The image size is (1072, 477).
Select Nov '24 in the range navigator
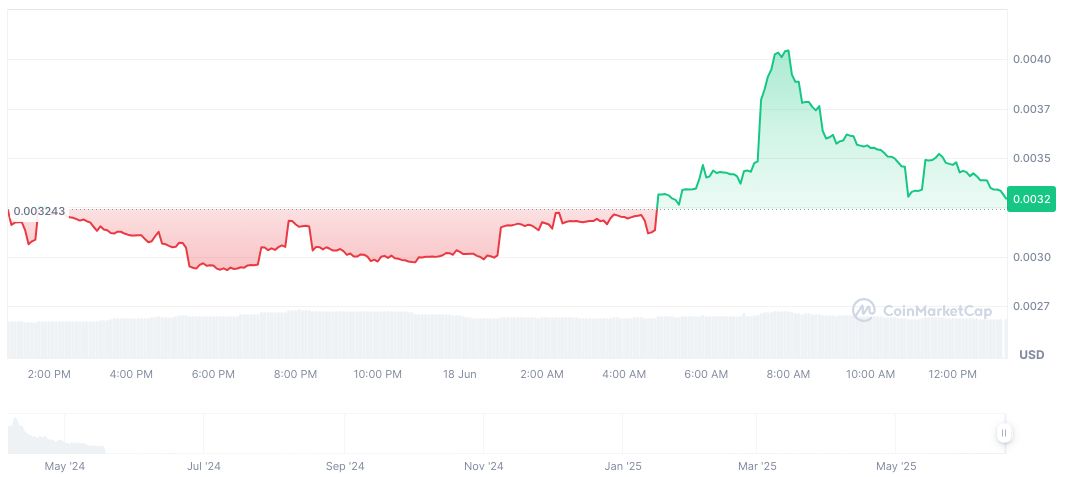484,466
